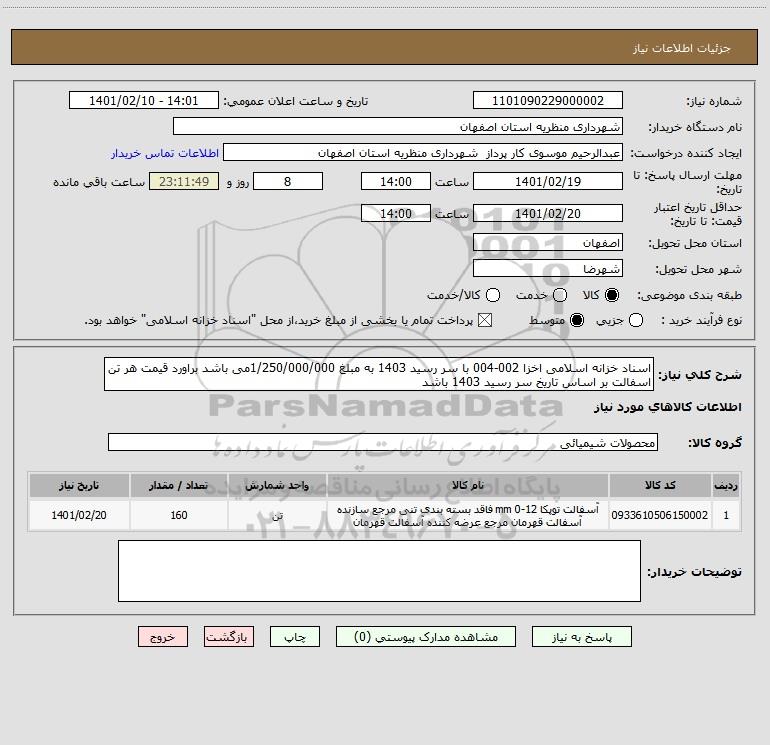Click the buyer notes text area
Screen dimensions: 770x745
point(379,571)
